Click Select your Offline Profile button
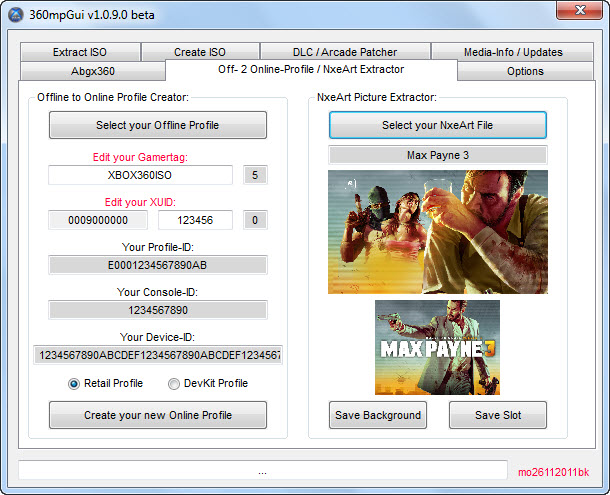 pos(158,125)
